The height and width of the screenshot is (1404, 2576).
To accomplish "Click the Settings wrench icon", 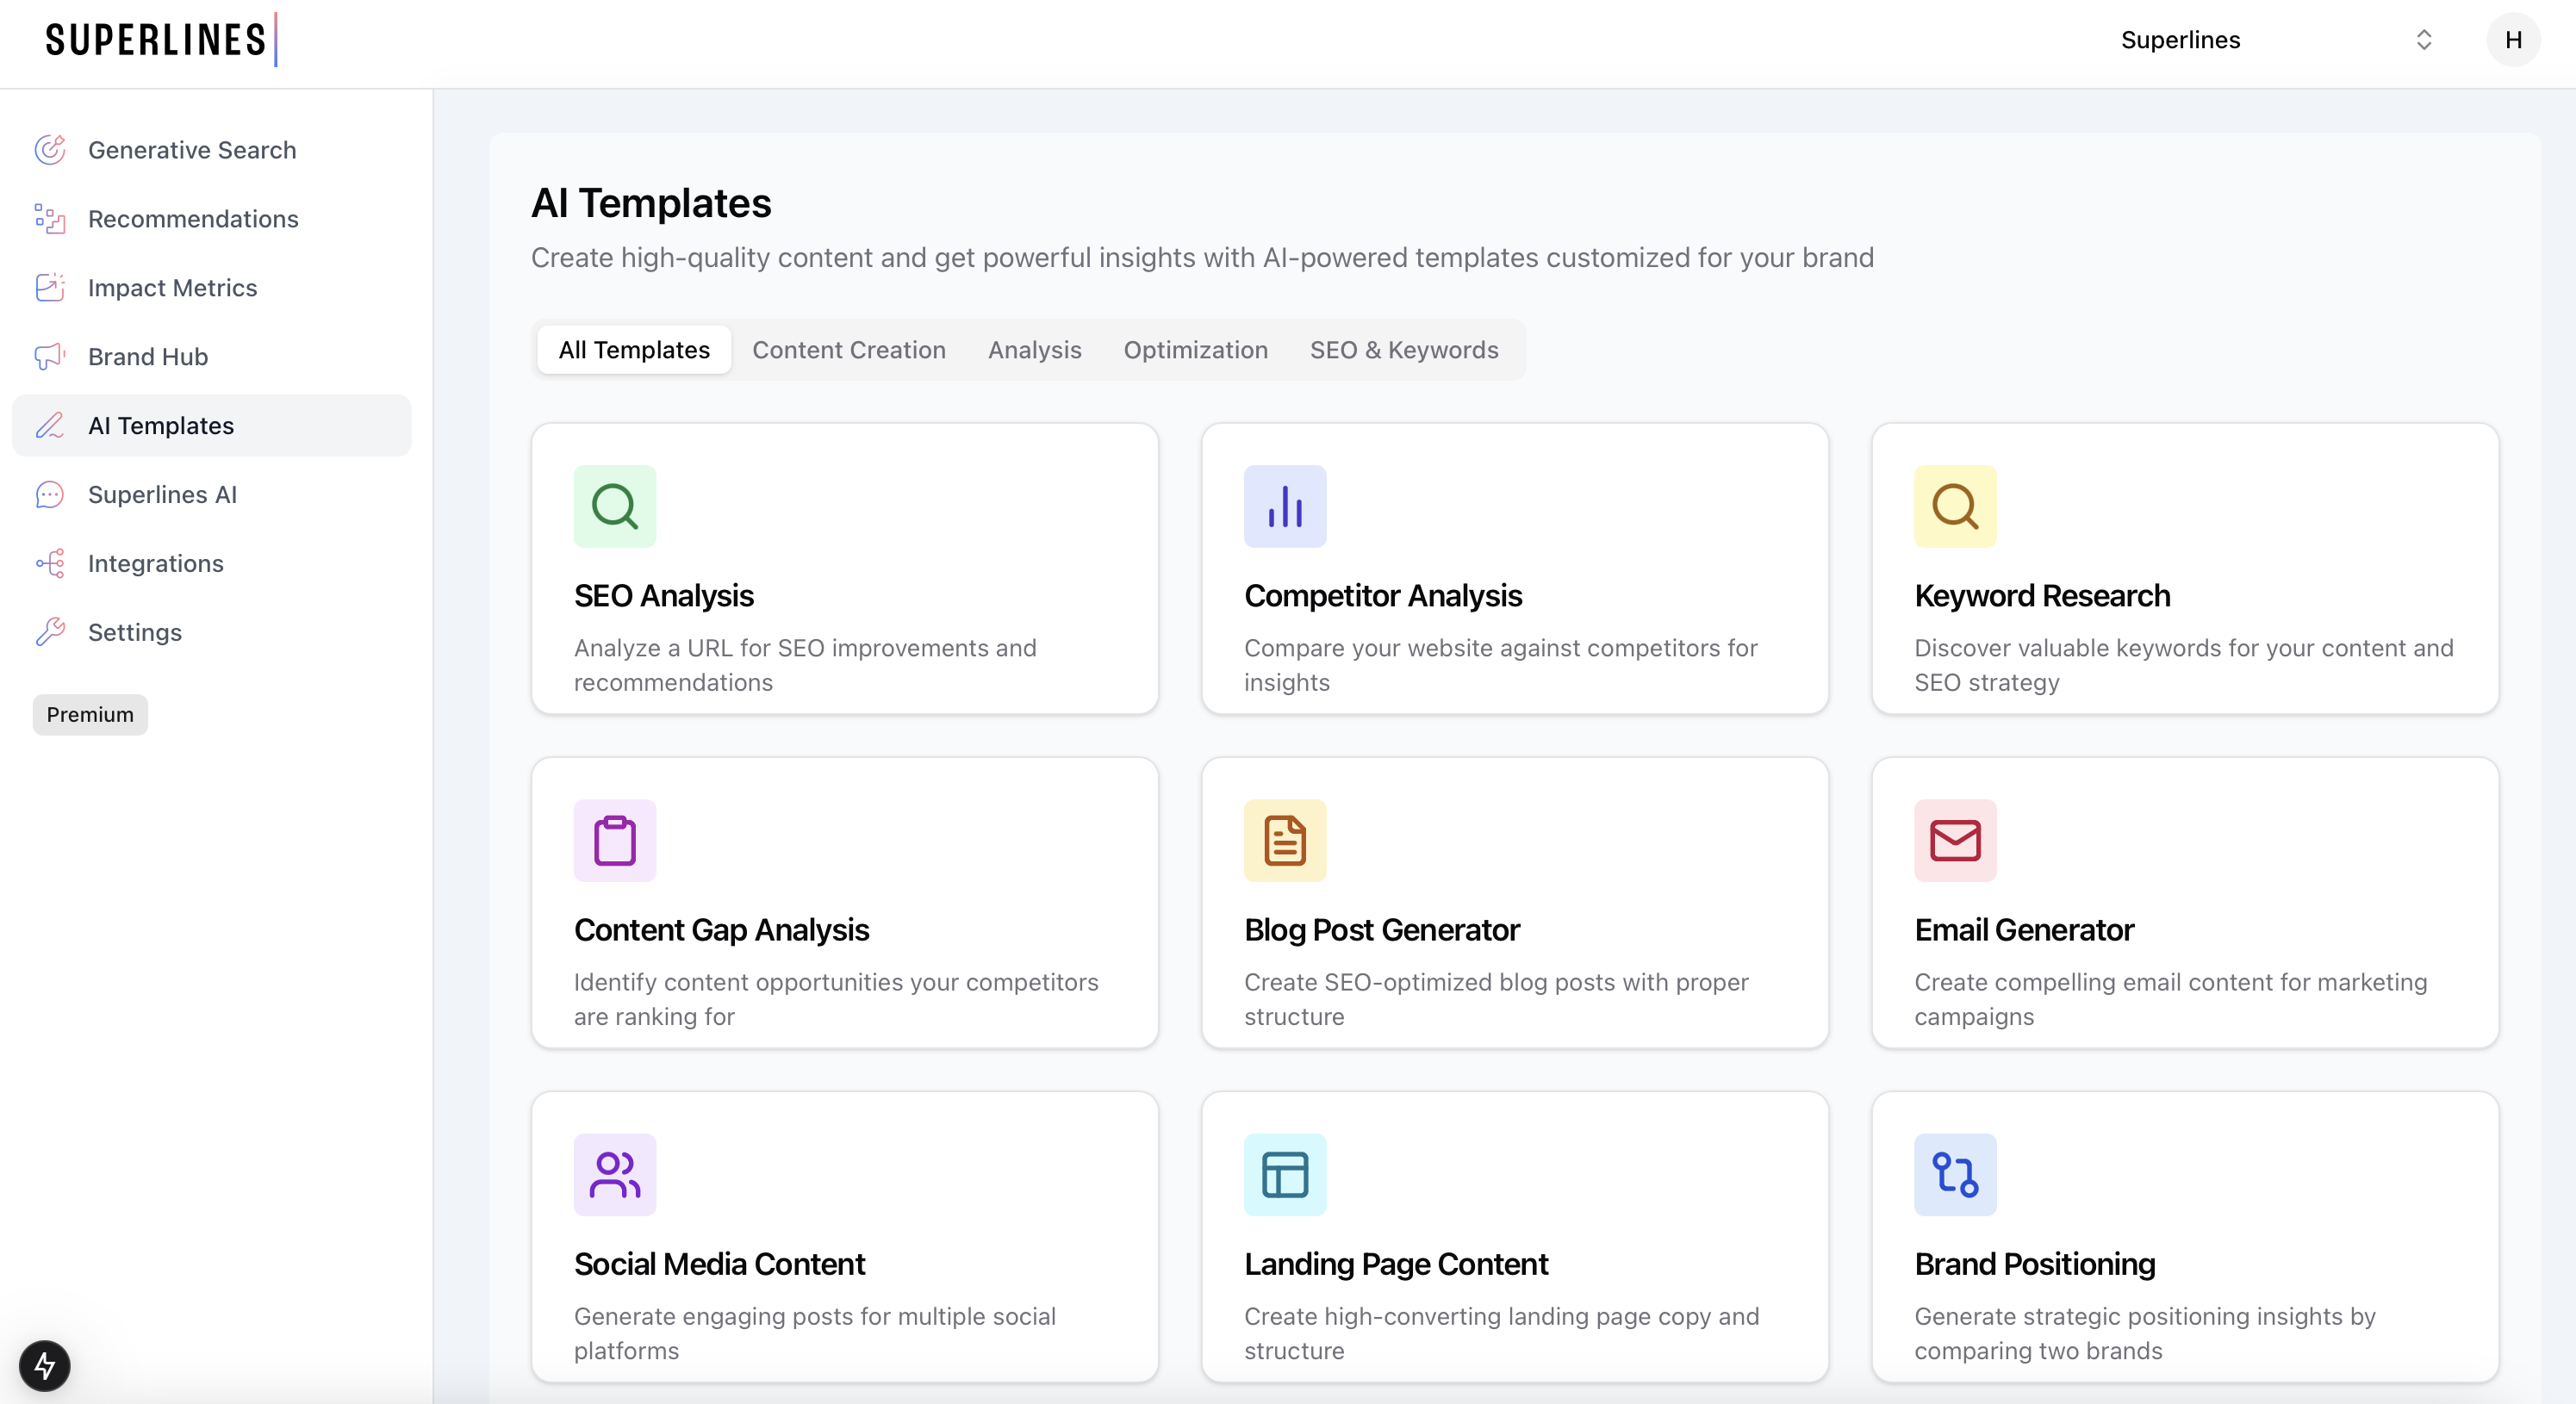I will (50, 633).
